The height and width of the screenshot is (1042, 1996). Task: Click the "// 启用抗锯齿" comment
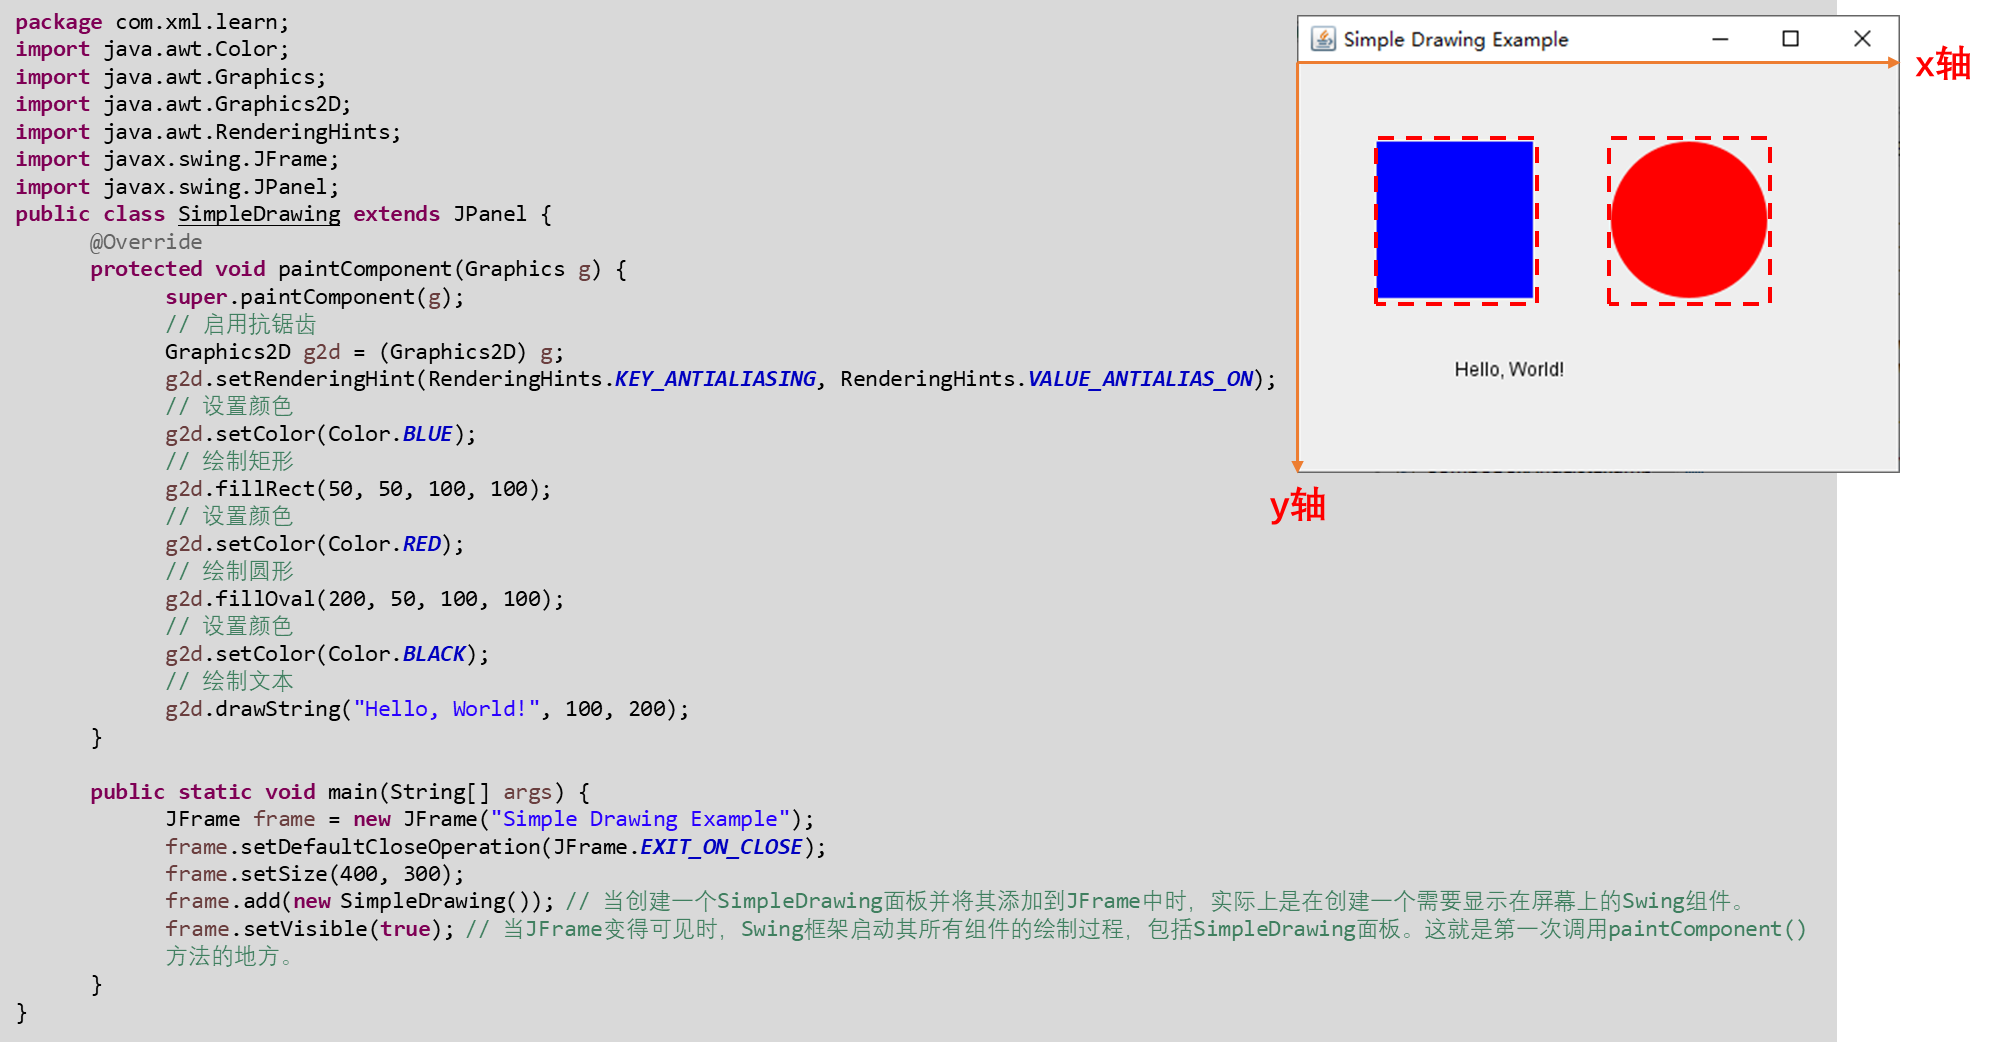240,324
